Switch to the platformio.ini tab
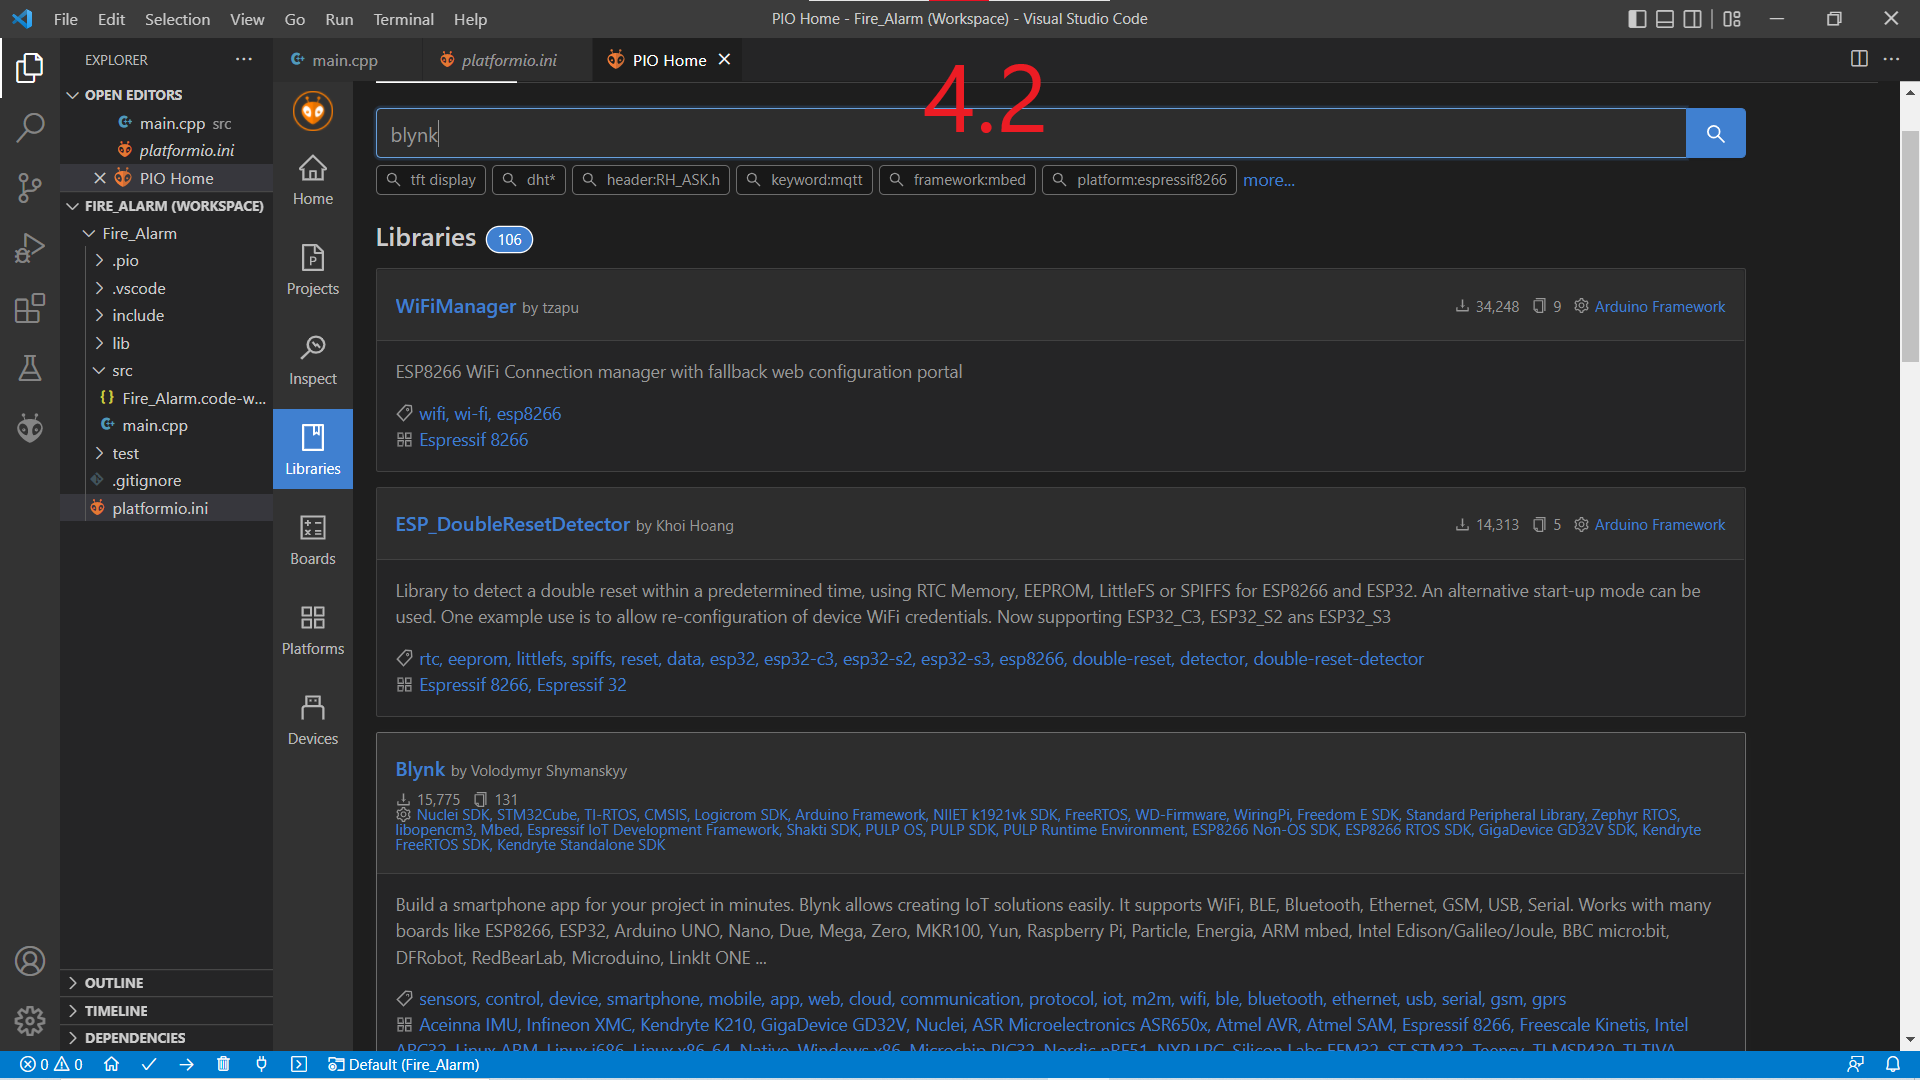The height and width of the screenshot is (1080, 1920). 508,60
